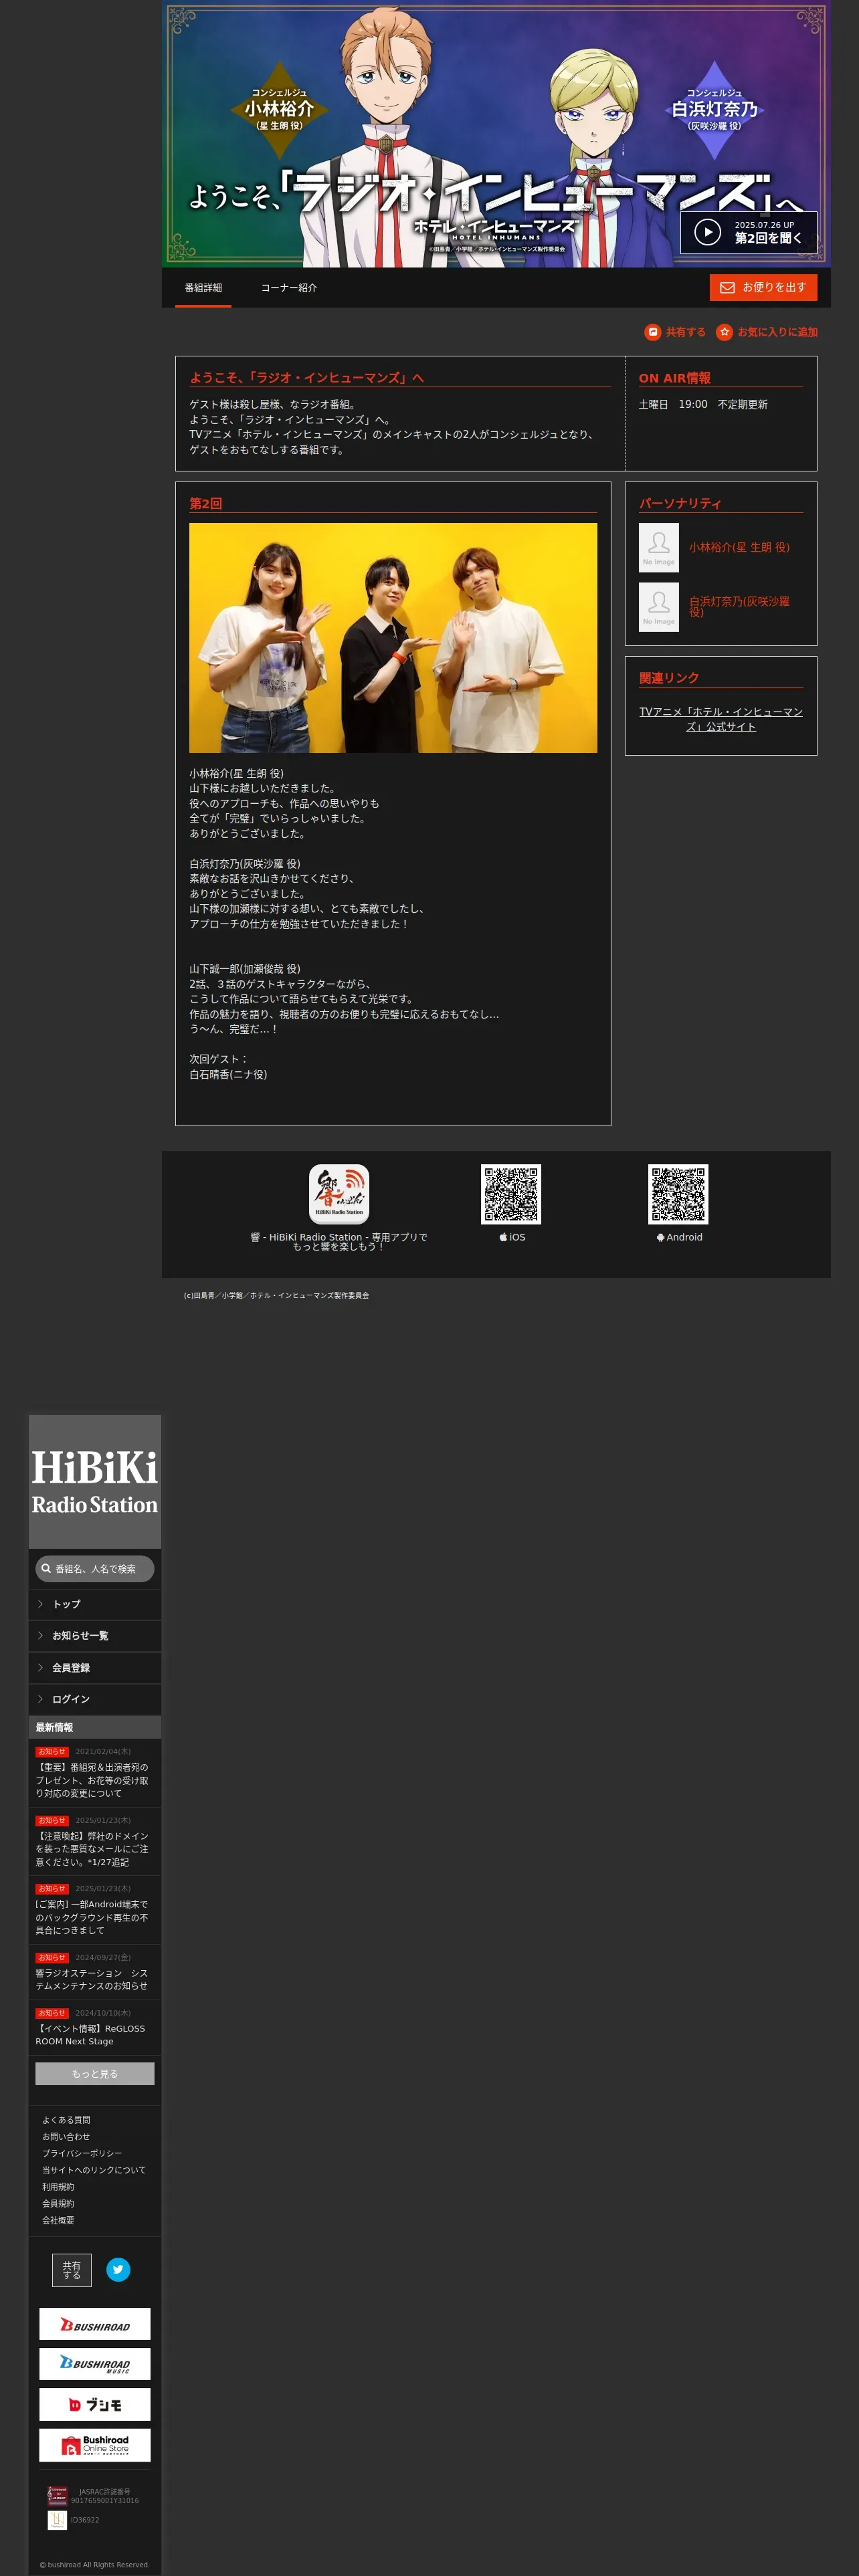This screenshot has width=859, height=2576.
Task: Open the ブシモ logo banner
Action: point(95,2404)
